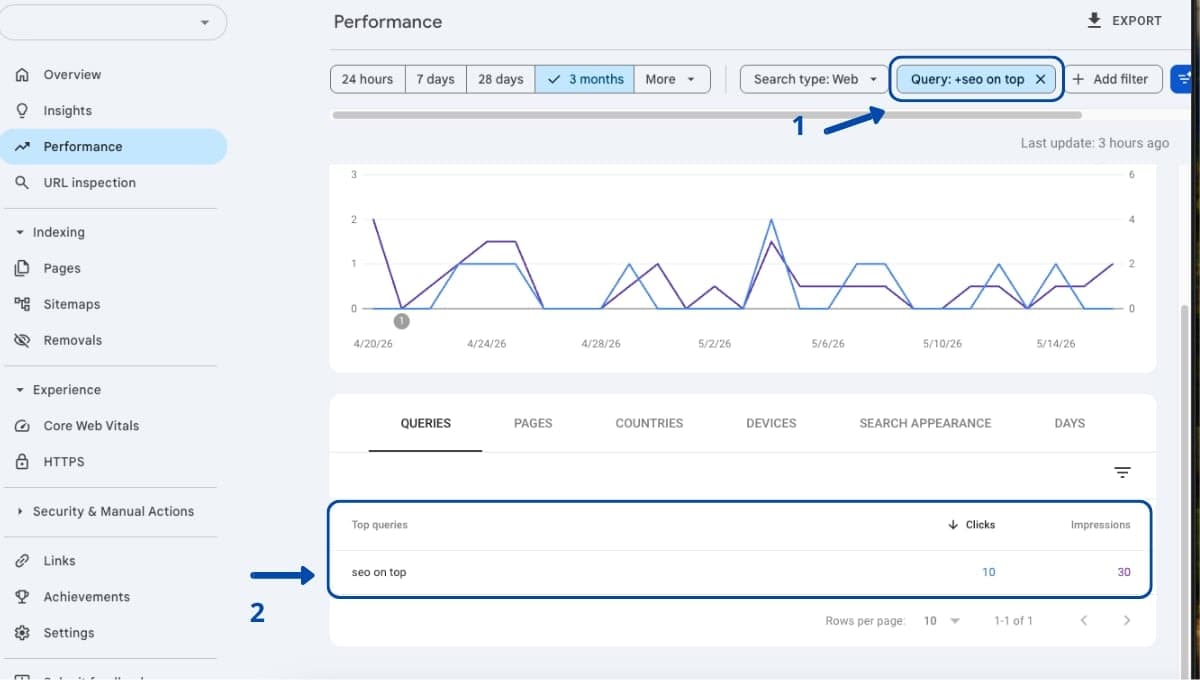Open the table filter rows icon
1200x680 pixels.
1122,473
